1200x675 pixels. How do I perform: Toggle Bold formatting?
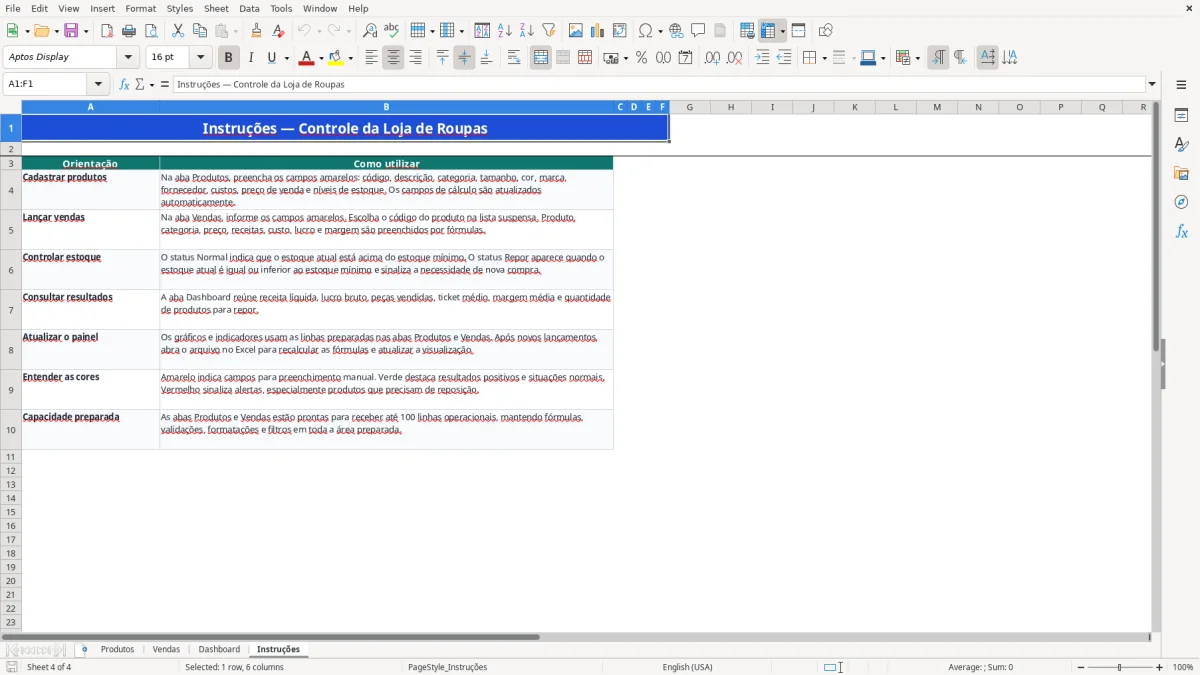[229, 58]
